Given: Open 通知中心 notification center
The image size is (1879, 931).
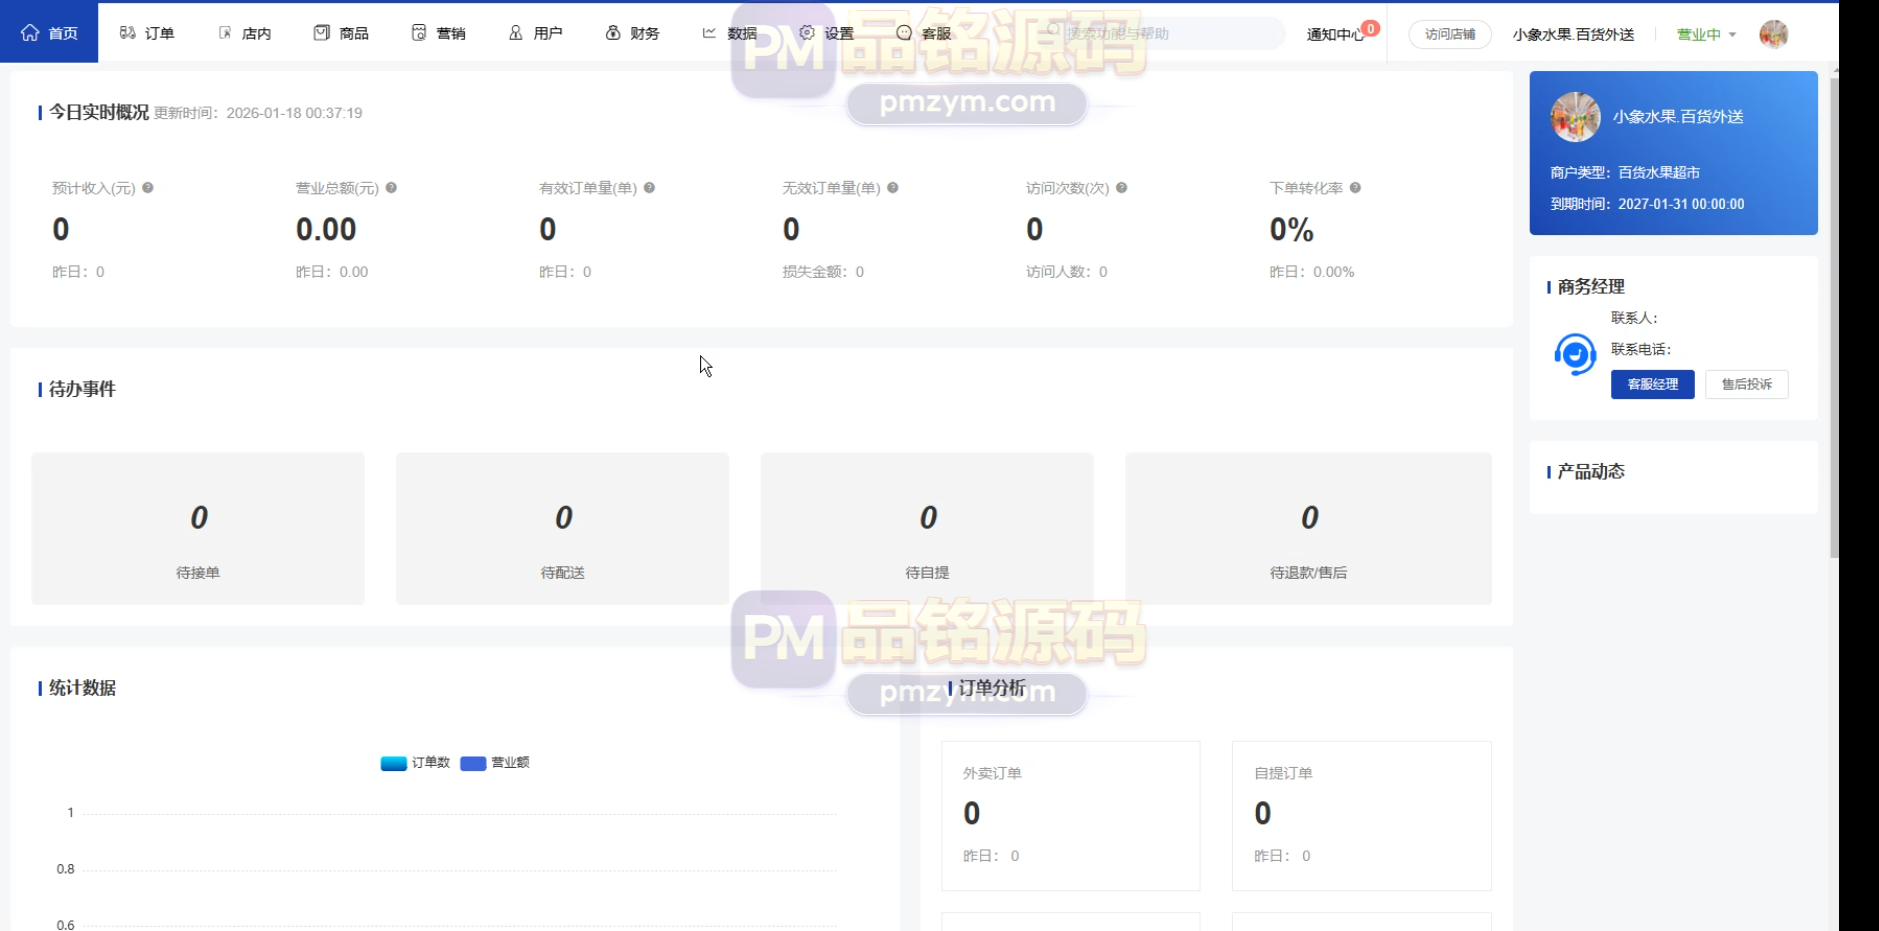Looking at the screenshot, I should pos(1334,34).
